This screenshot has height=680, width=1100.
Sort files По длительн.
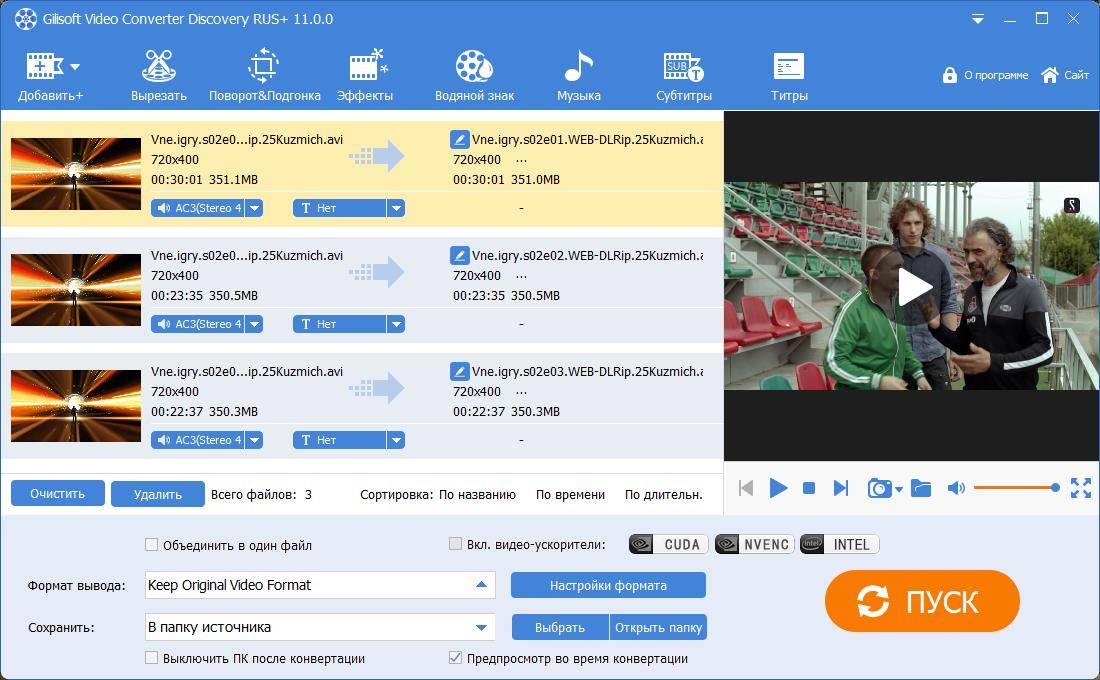[x=664, y=495]
